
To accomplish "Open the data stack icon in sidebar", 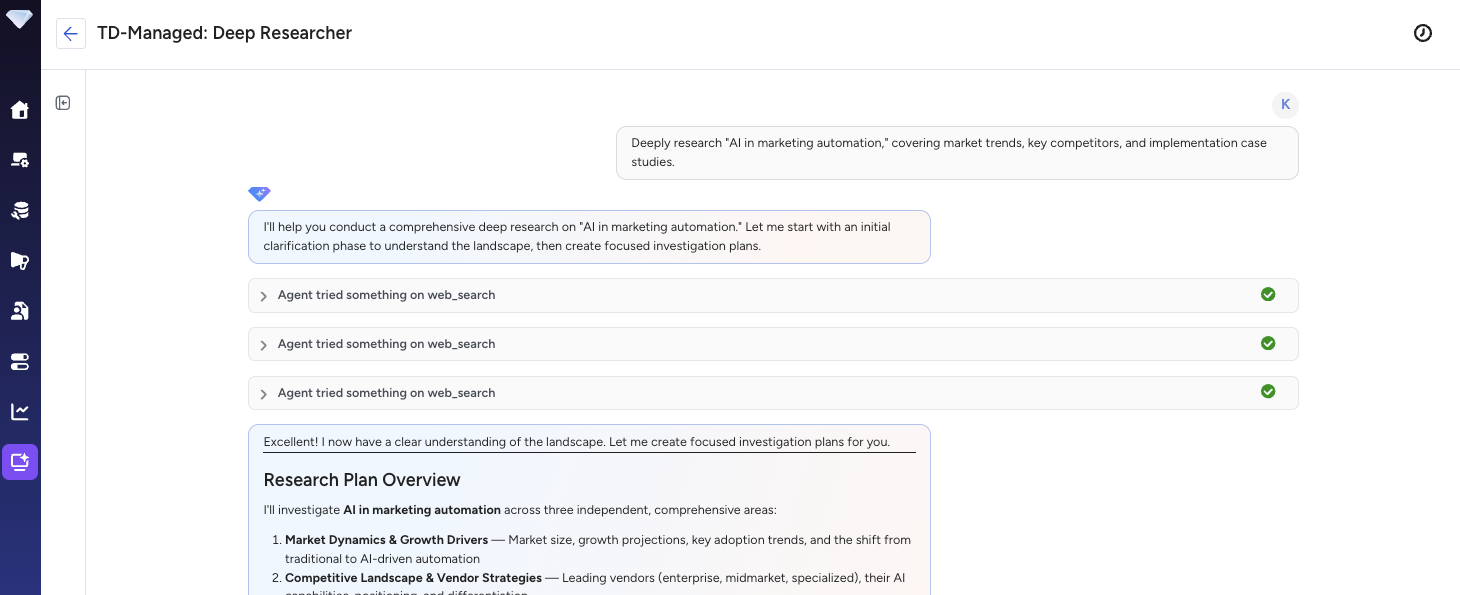I will 20,210.
